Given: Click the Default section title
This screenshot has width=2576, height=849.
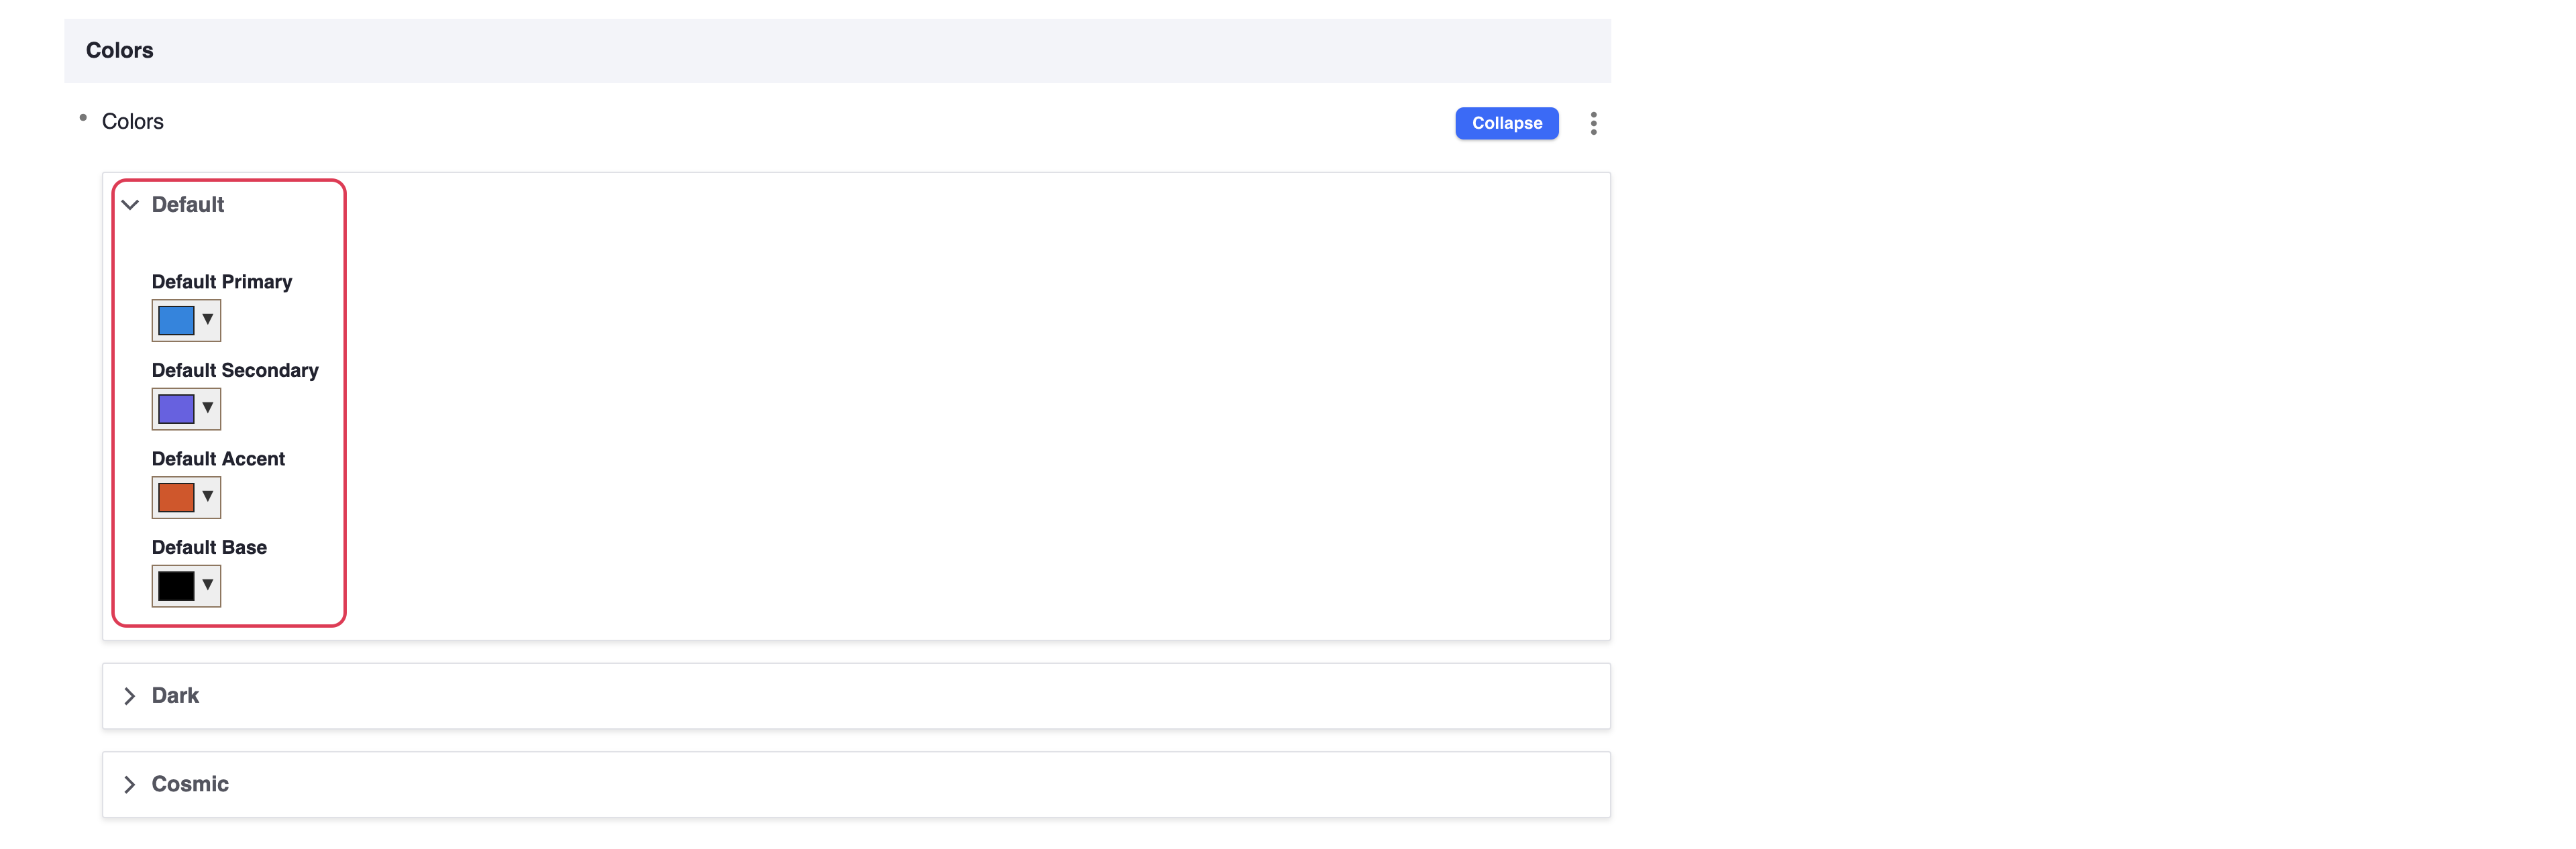Looking at the screenshot, I should (187, 205).
